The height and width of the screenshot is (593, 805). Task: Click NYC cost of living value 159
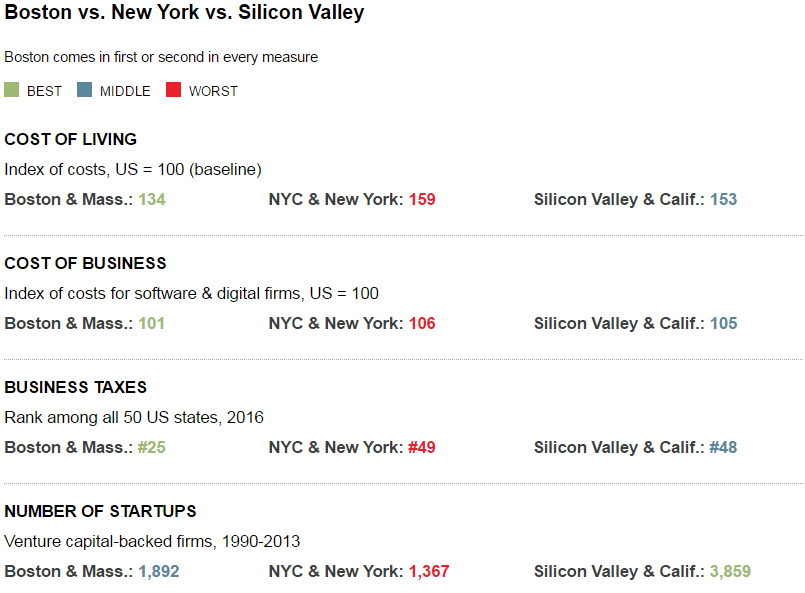(x=422, y=199)
